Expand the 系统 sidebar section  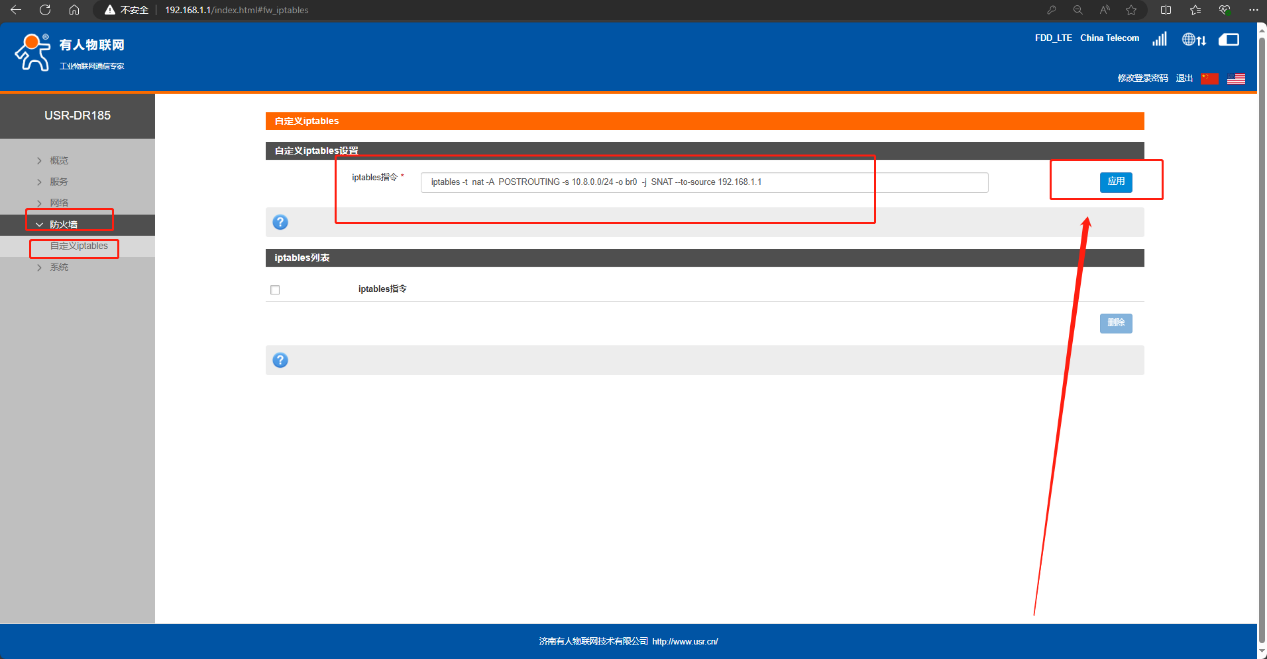(x=59, y=267)
